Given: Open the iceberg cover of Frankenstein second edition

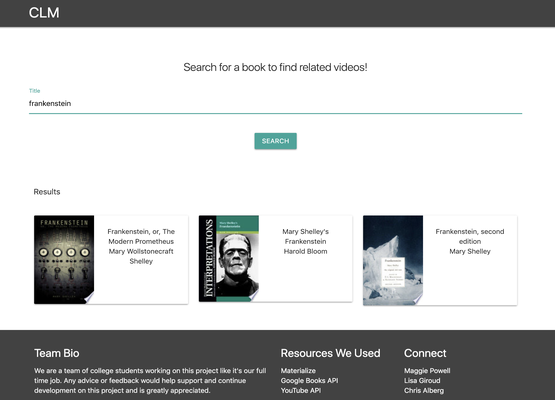Looking at the screenshot, I should click(393, 260).
